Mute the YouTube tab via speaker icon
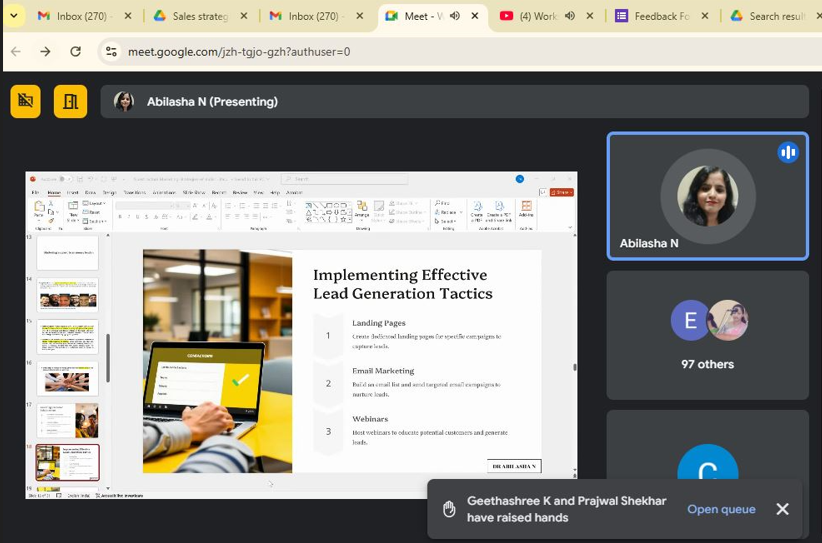Screen dimensions: 822x543 point(569,16)
